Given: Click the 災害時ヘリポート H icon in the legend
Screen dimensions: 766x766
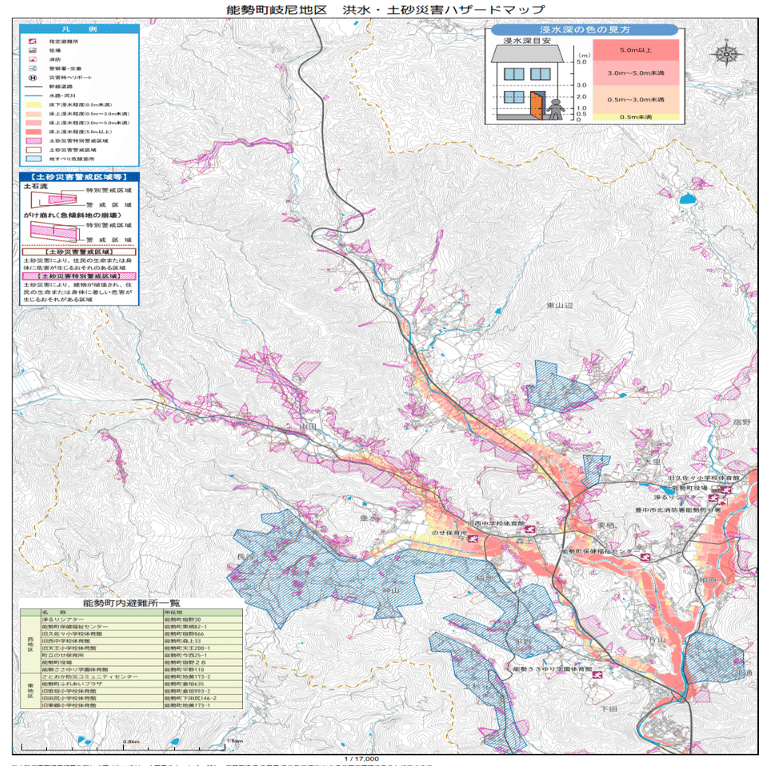Looking at the screenshot, I should 33,77.
